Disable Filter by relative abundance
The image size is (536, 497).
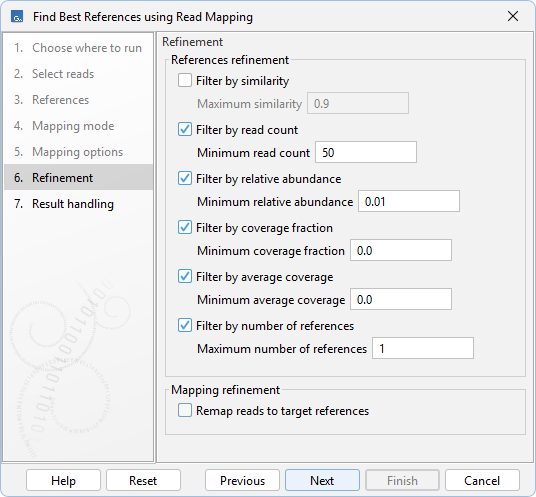[185, 179]
